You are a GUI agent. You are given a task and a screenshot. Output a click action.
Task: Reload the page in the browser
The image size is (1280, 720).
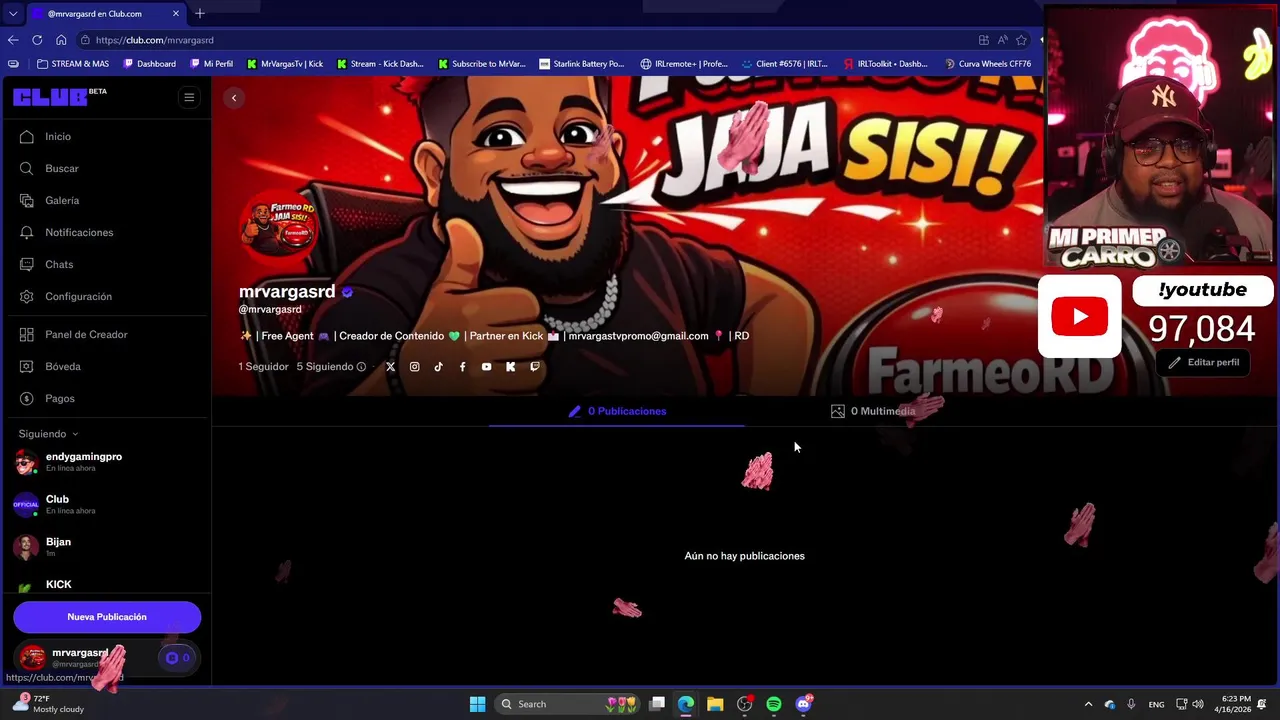pyautogui.click(x=37, y=40)
